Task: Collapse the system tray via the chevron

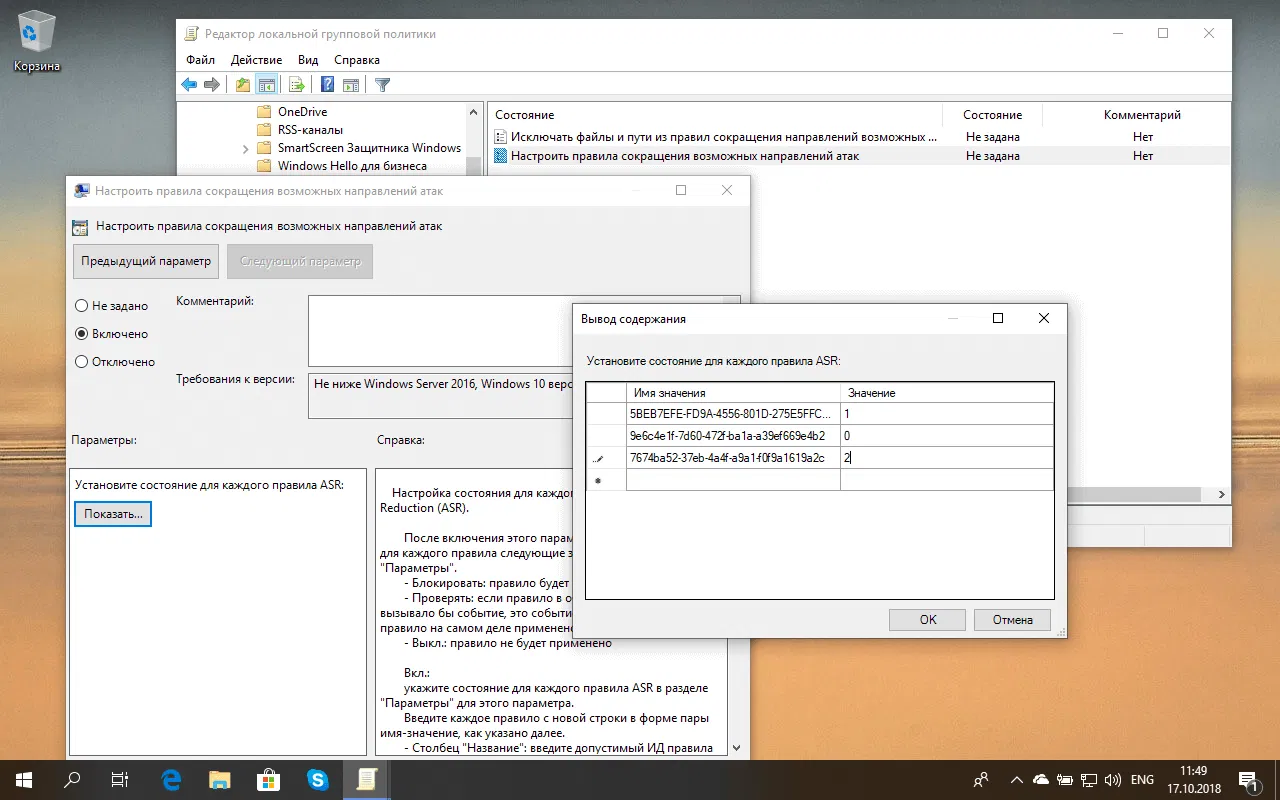Action: 1016,779
